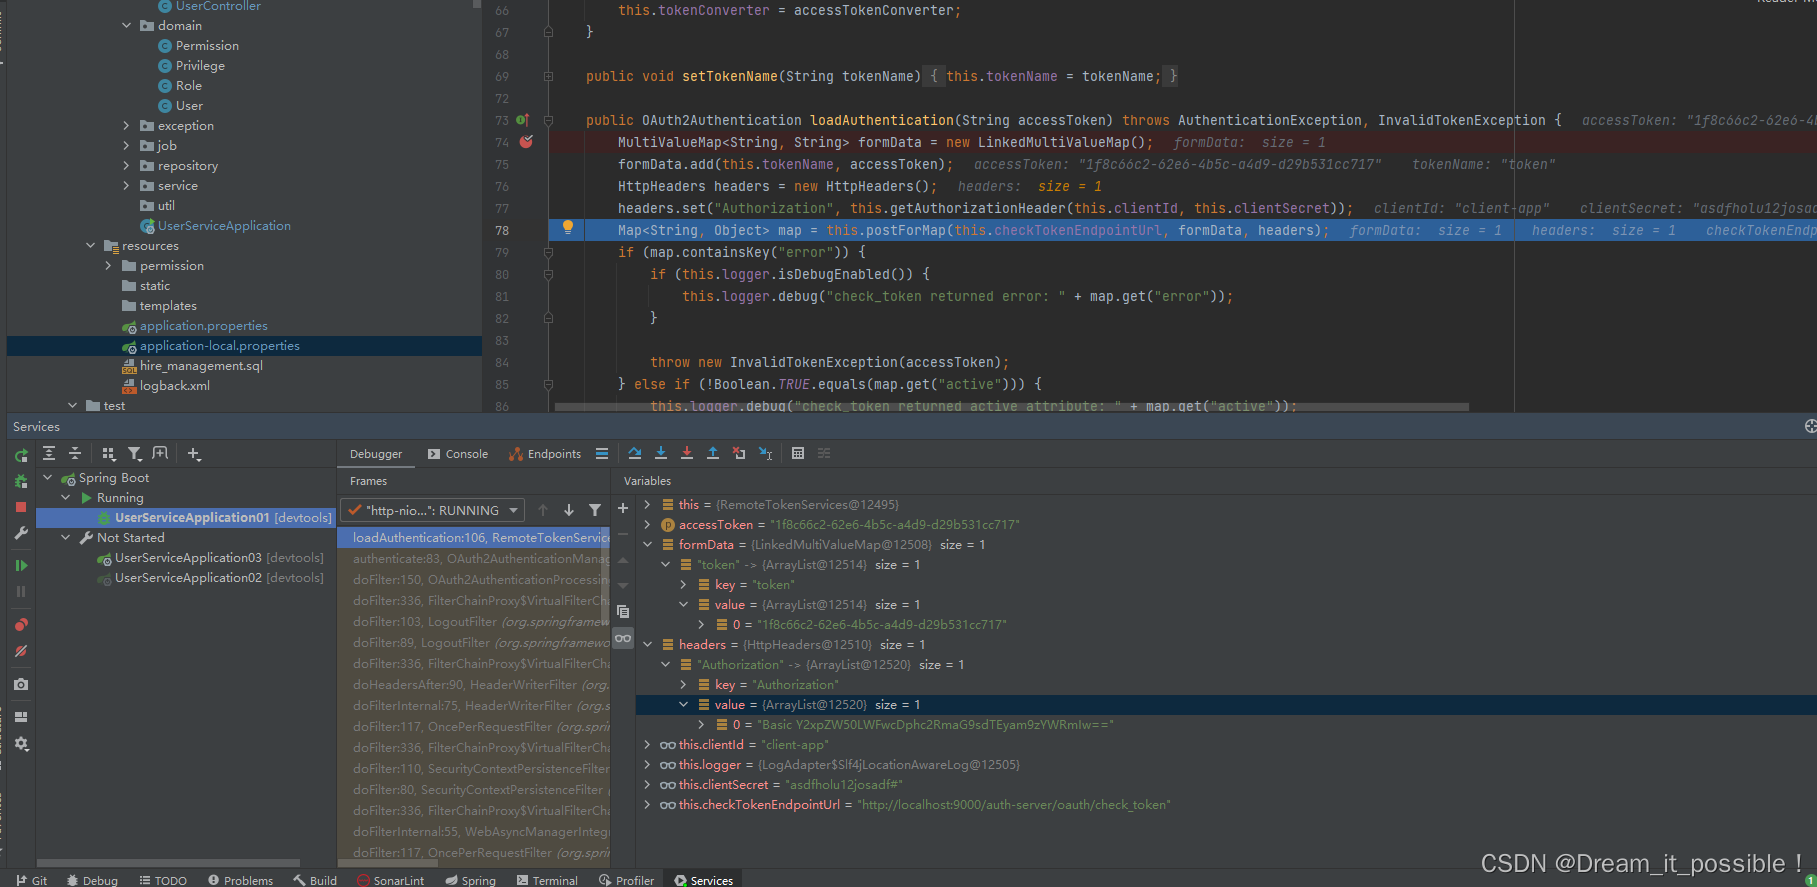Open View Breakpoints red circles icon
This screenshot has height=887, width=1817.
[21, 625]
